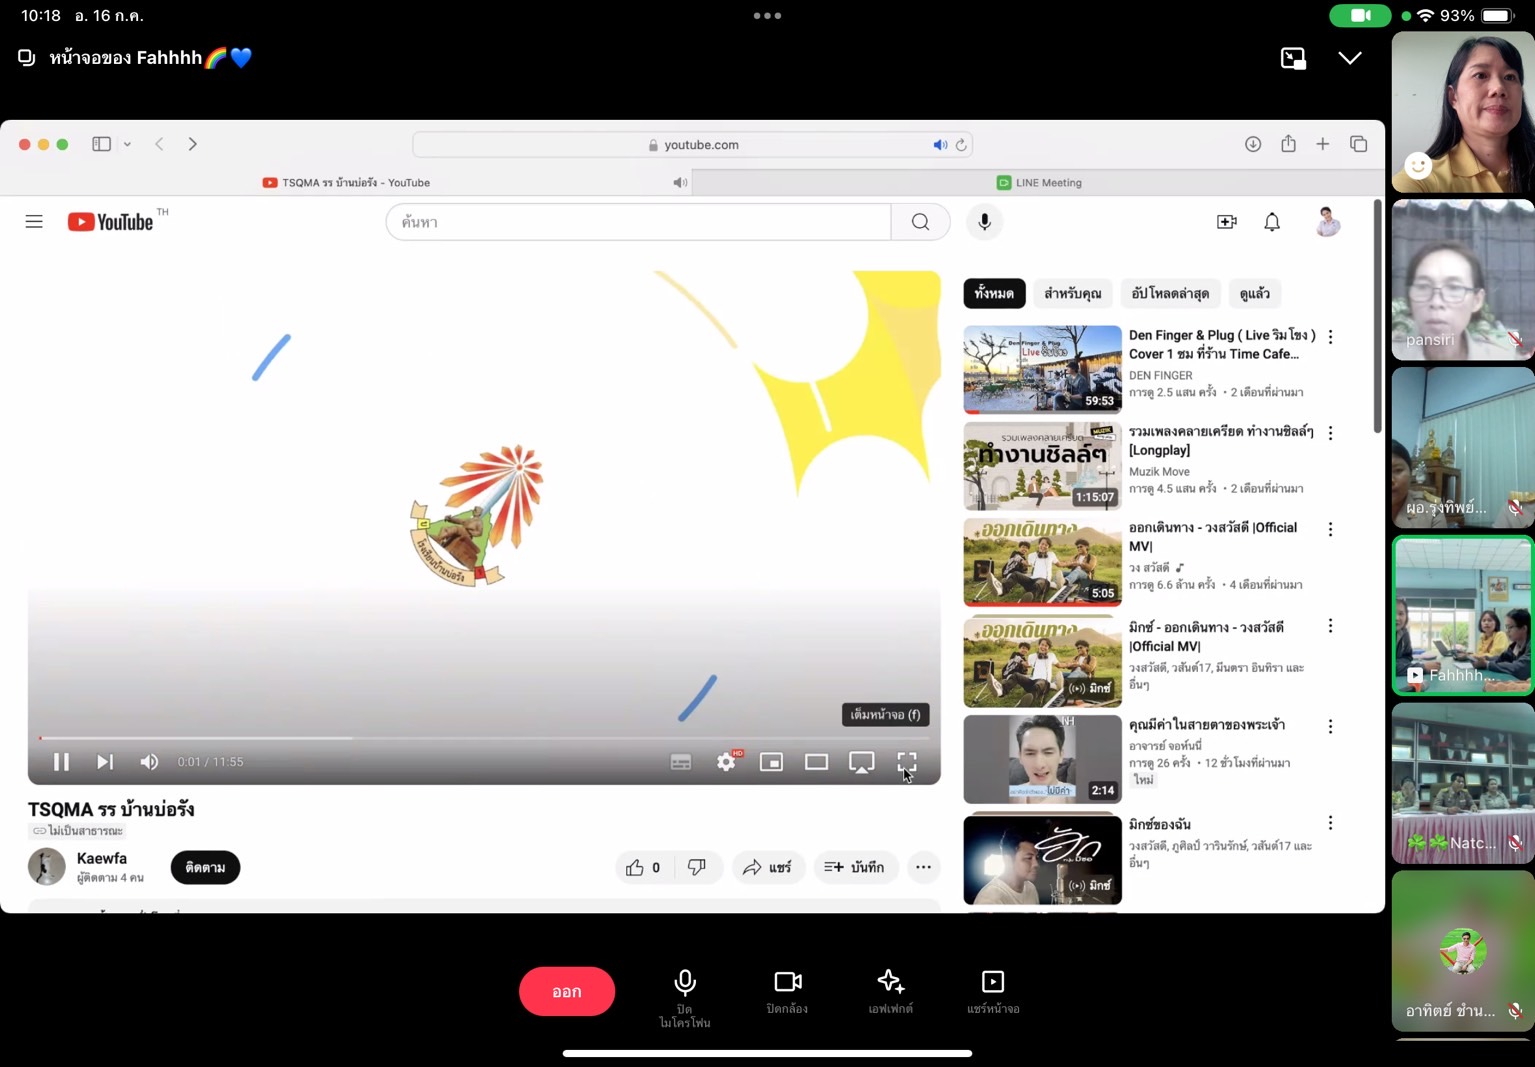Toggle the video subtitles button
Image resolution: width=1535 pixels, height=1067 pixels.
pos(681,762)
